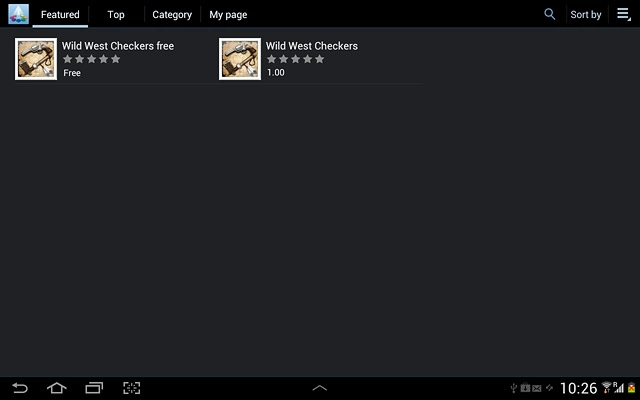Image resolution: width=640 pixels, height=400 pixels.
Task: Expand the bottom panel up-chevron
Action: pos(320,388)
